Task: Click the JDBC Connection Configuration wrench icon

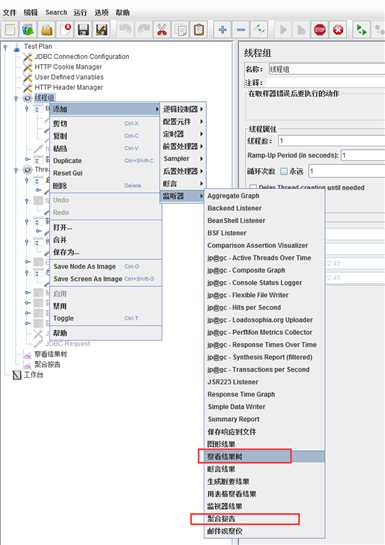Action: 27,57
